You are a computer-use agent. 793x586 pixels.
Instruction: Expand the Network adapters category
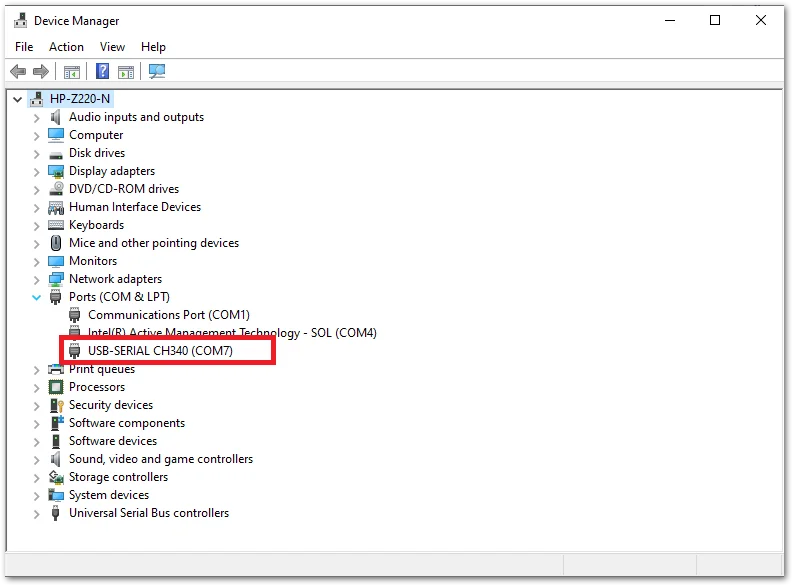36,280
